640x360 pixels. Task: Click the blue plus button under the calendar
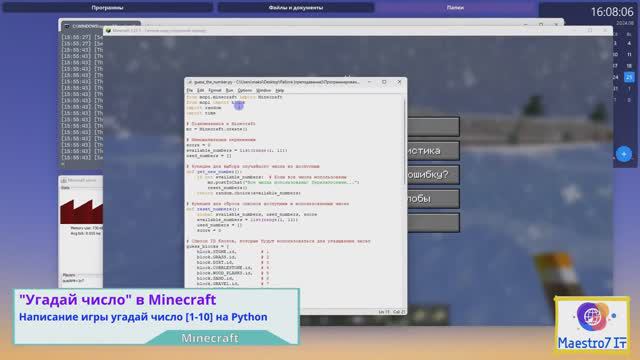[624, 154]
